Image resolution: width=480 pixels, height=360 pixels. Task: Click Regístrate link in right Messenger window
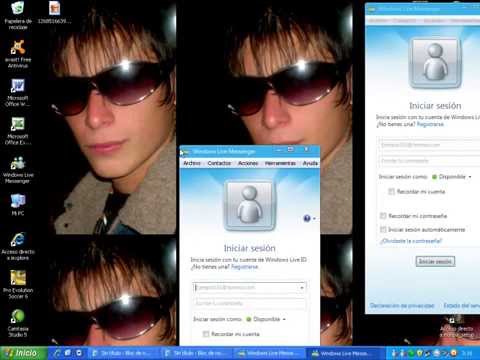pyautogui.click(x=430, y=124)
